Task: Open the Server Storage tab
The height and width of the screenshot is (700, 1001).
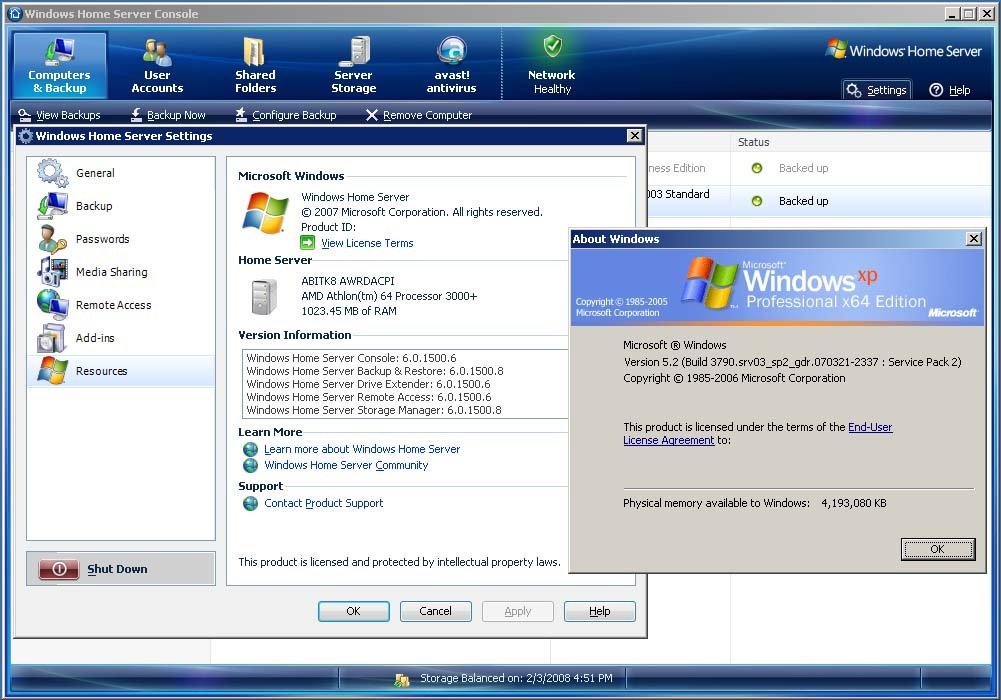Action: 353,65
